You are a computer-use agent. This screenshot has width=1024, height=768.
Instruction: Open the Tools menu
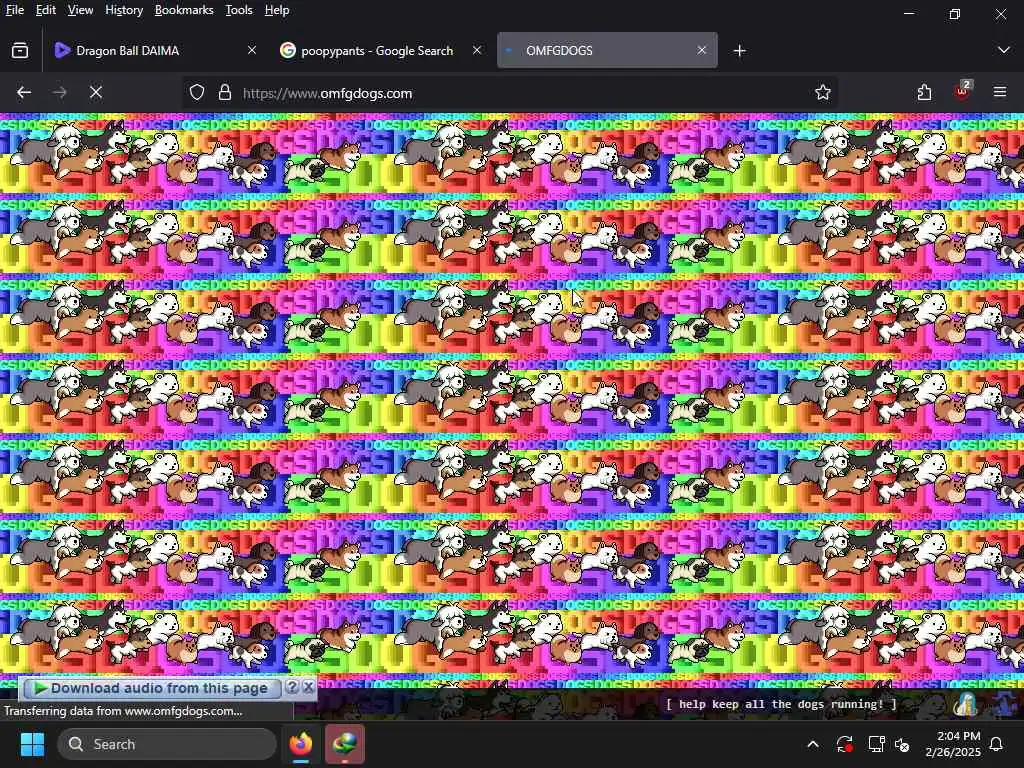point(239,10)
